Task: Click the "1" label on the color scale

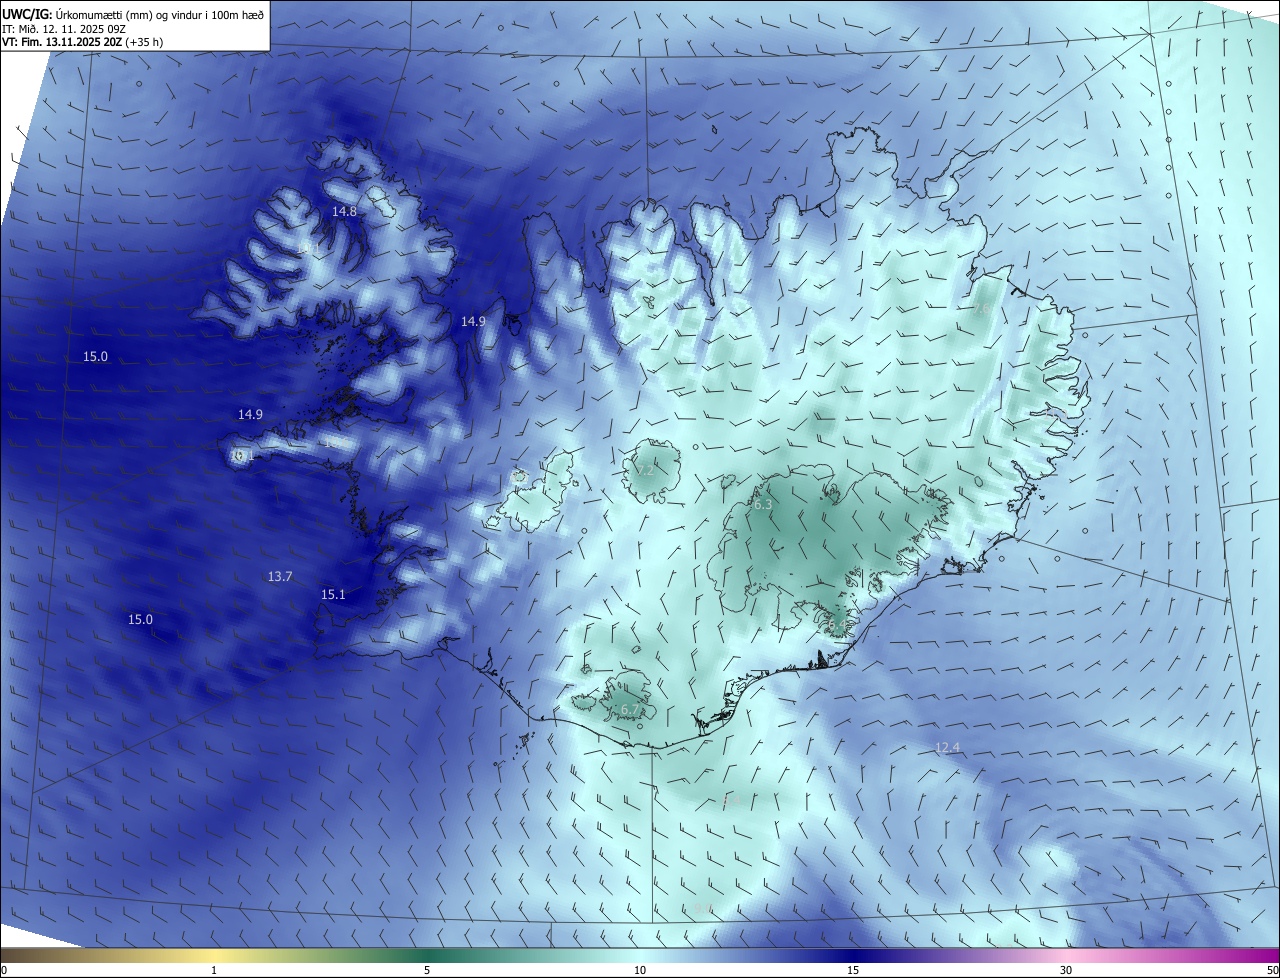Action: 214,970
